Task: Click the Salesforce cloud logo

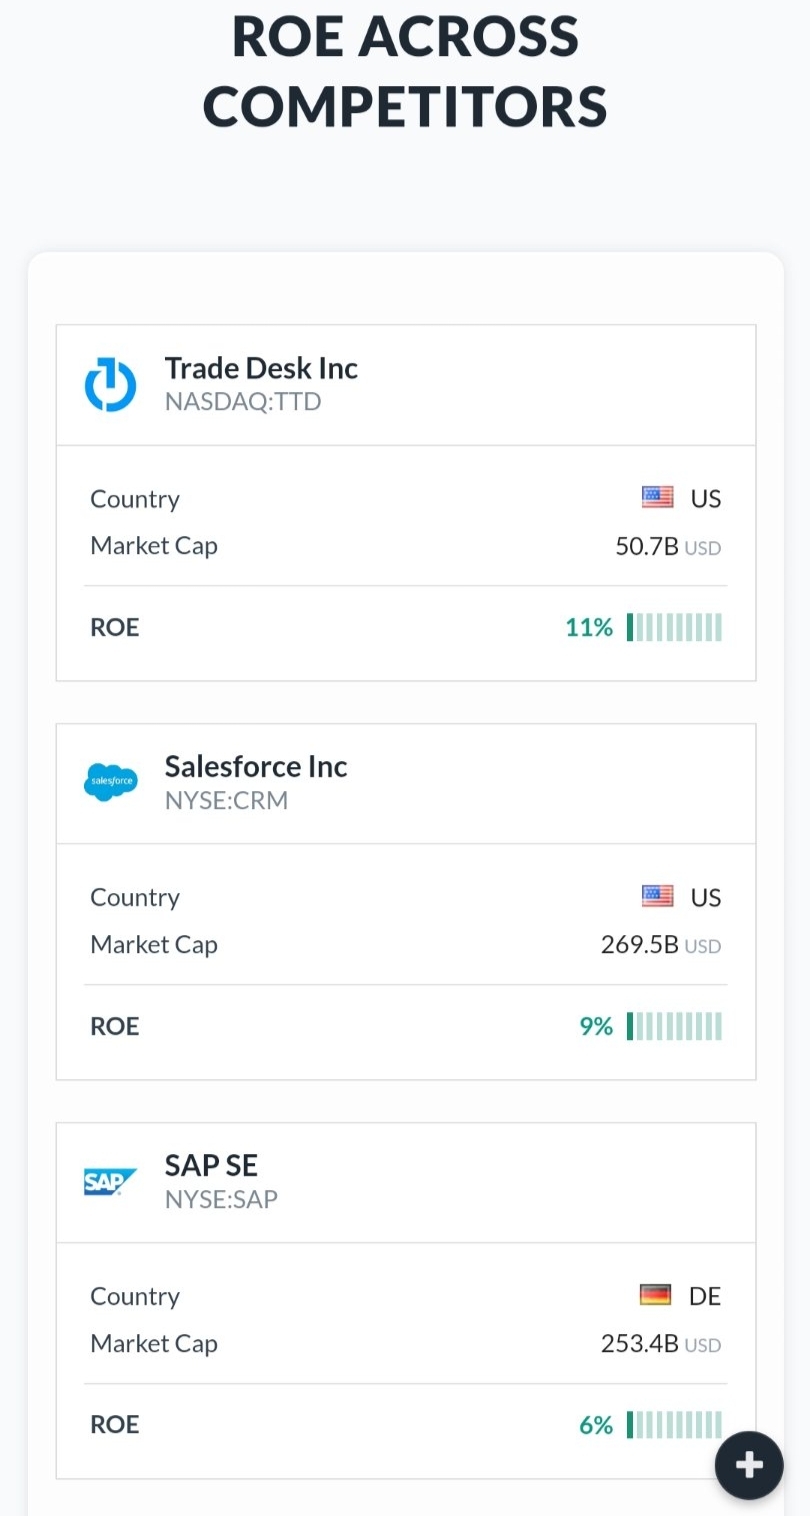Action: point(110,783)
